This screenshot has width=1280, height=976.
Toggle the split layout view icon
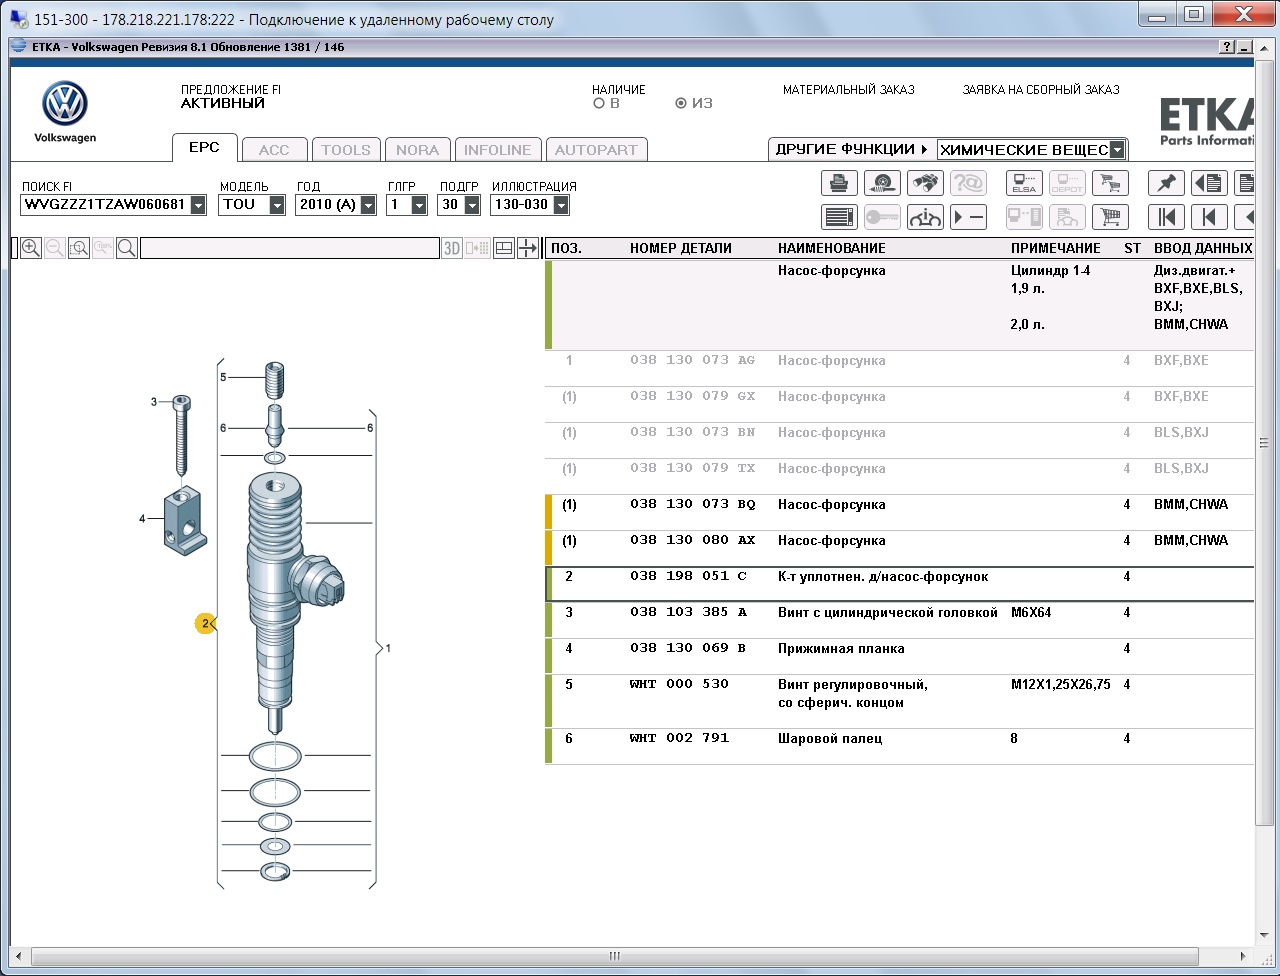pyautogui.click(x=505, y=248)
